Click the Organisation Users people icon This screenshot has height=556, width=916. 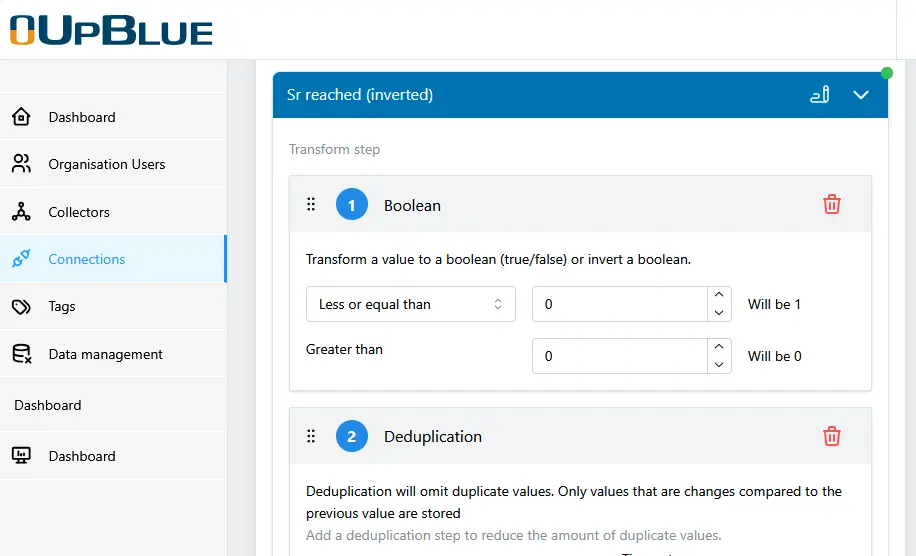[x=21, y=164]
